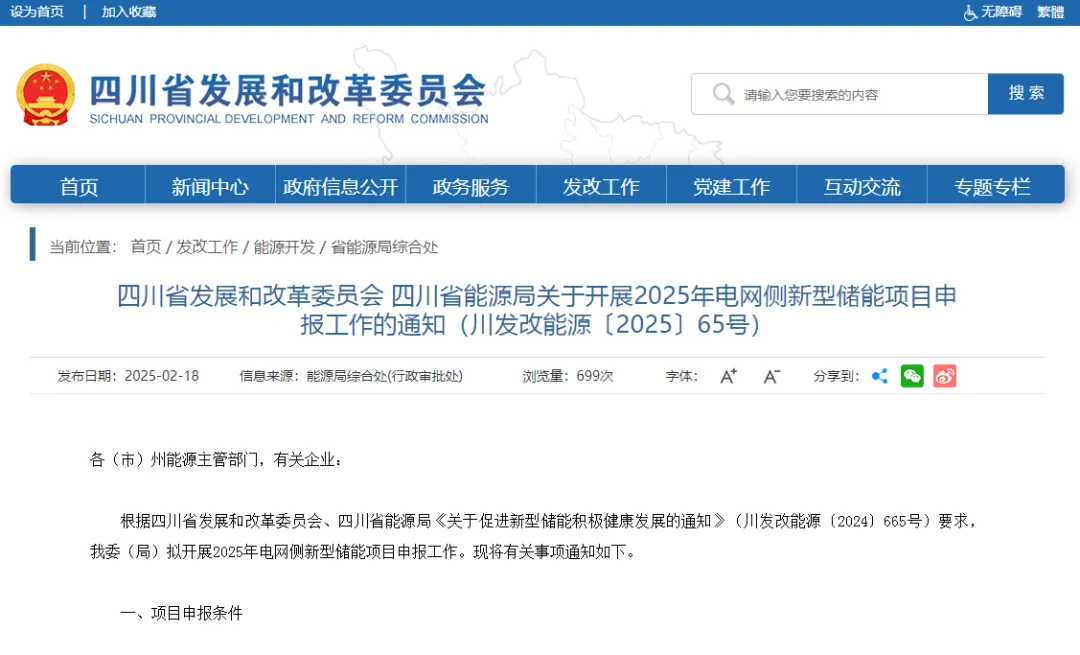
Task: Increase font size with A+ icon
Action: (728, 376)
